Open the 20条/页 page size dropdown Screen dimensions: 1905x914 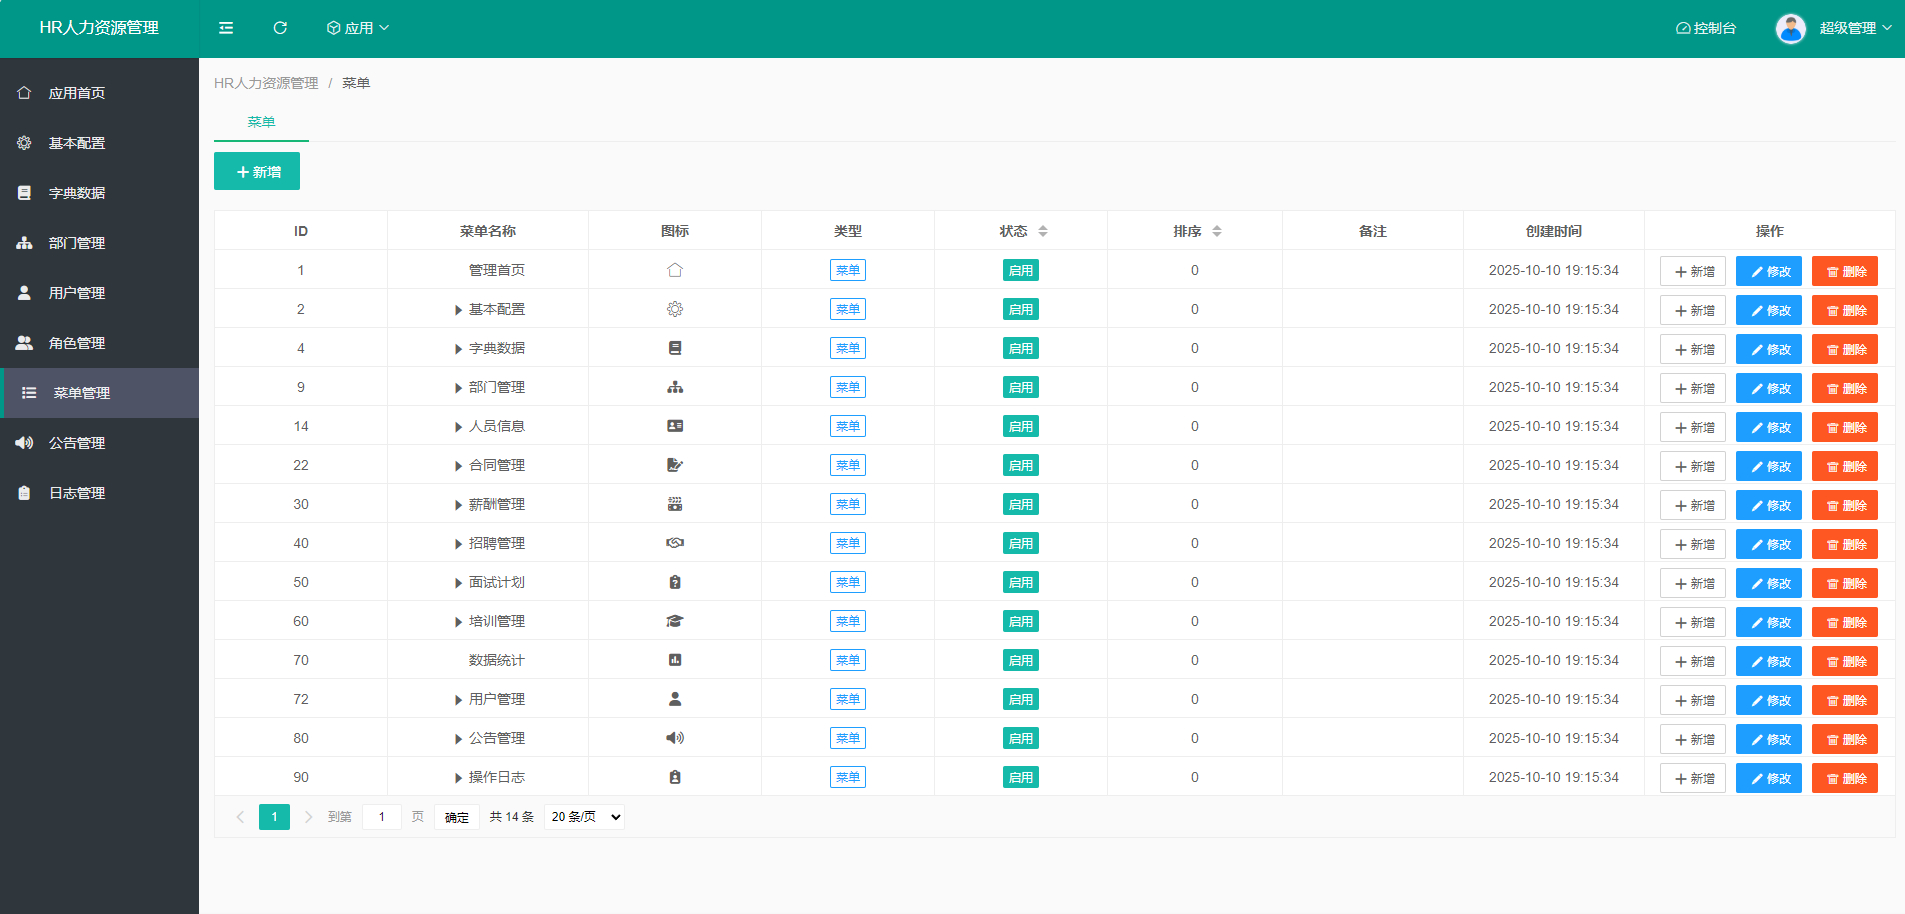tap(584, 816)
